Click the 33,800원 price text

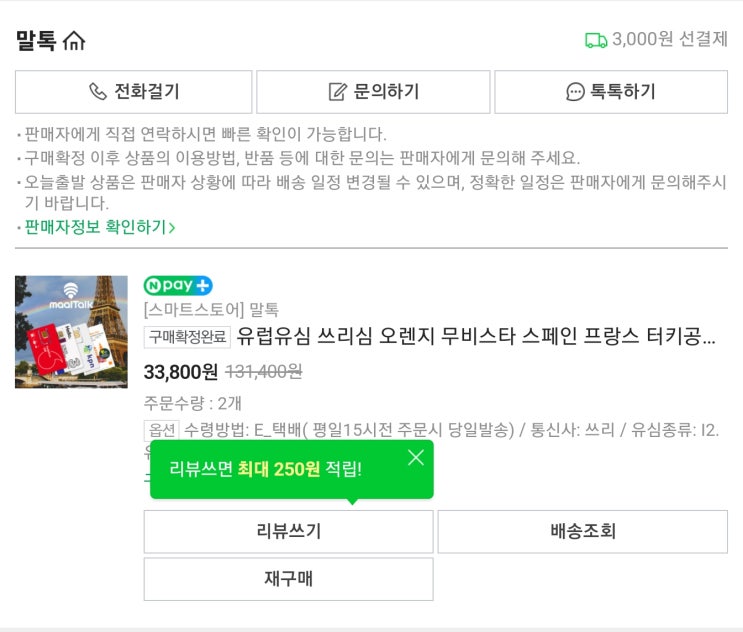181,372
